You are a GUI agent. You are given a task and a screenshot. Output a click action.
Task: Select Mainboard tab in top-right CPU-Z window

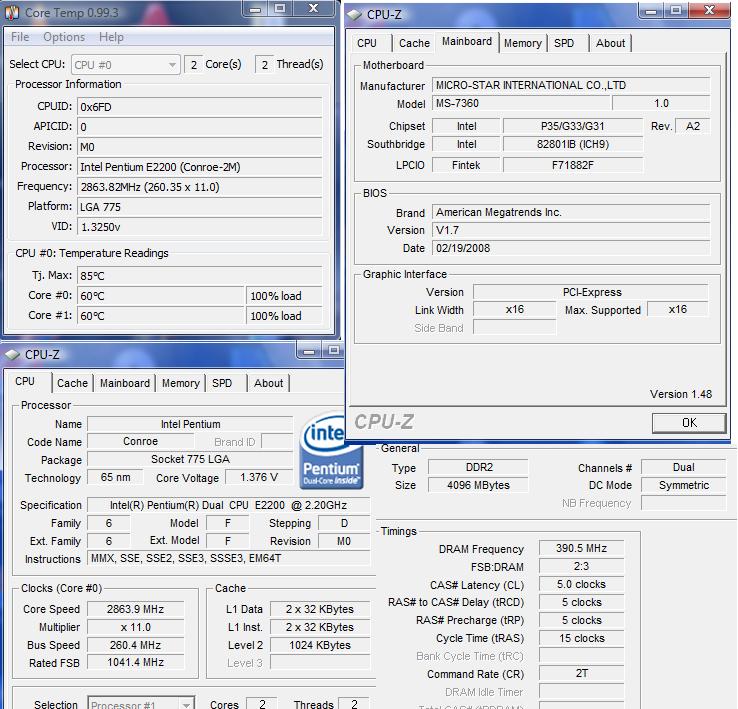(x=466, y=42)
